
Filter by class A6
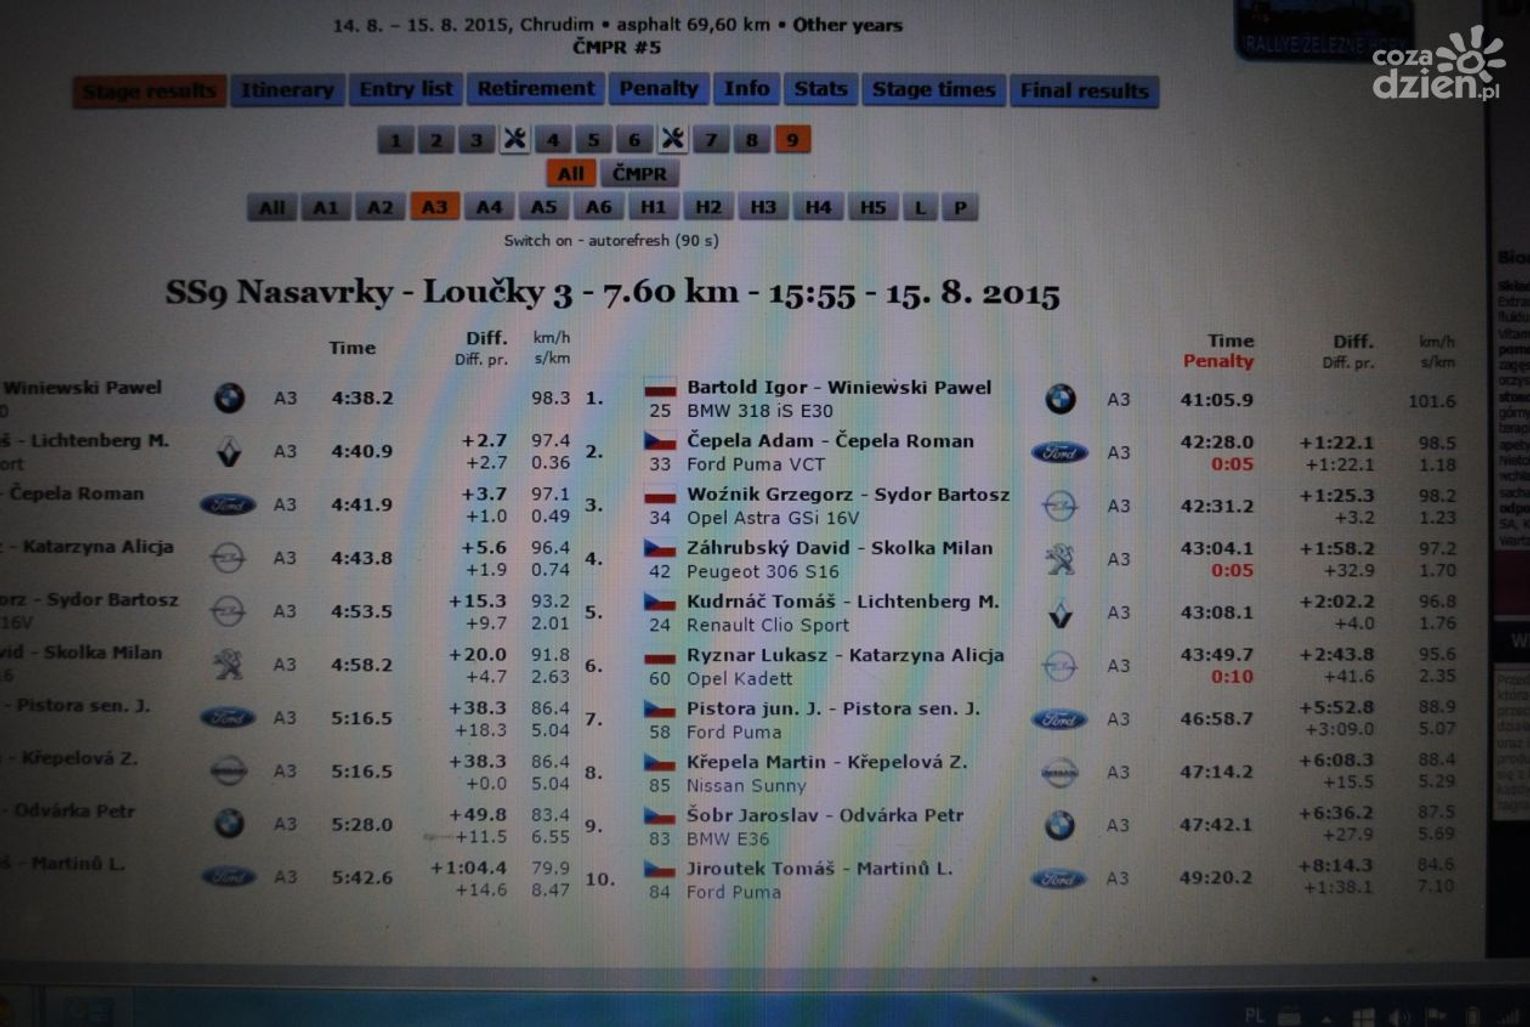pyautogui.click(x=598, y=208)
